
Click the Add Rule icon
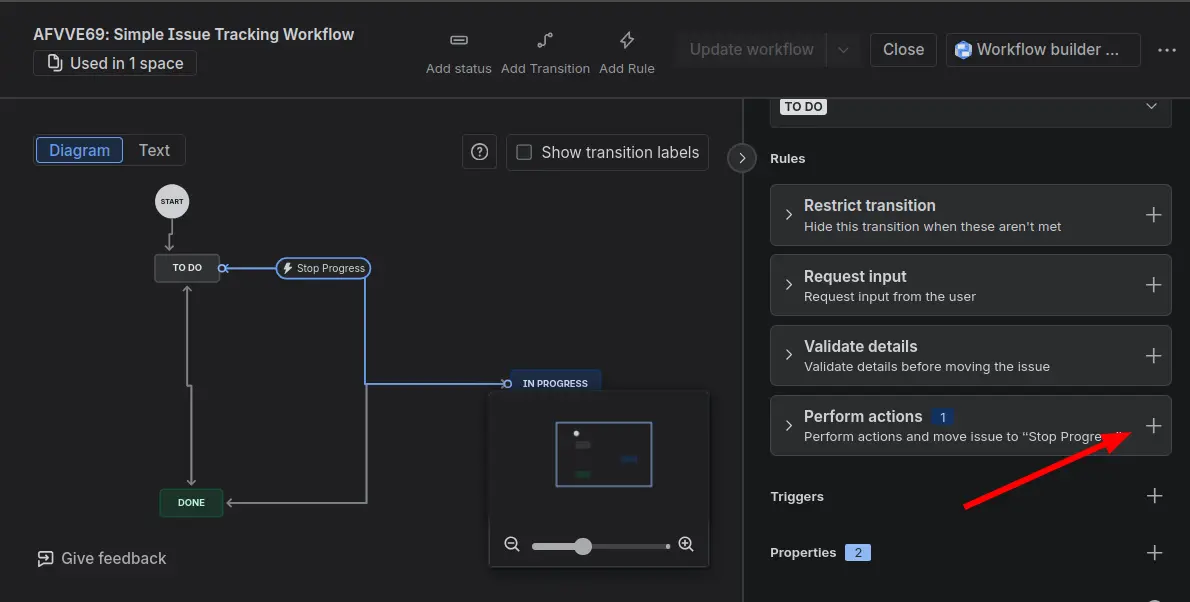[x=627, y=41]
